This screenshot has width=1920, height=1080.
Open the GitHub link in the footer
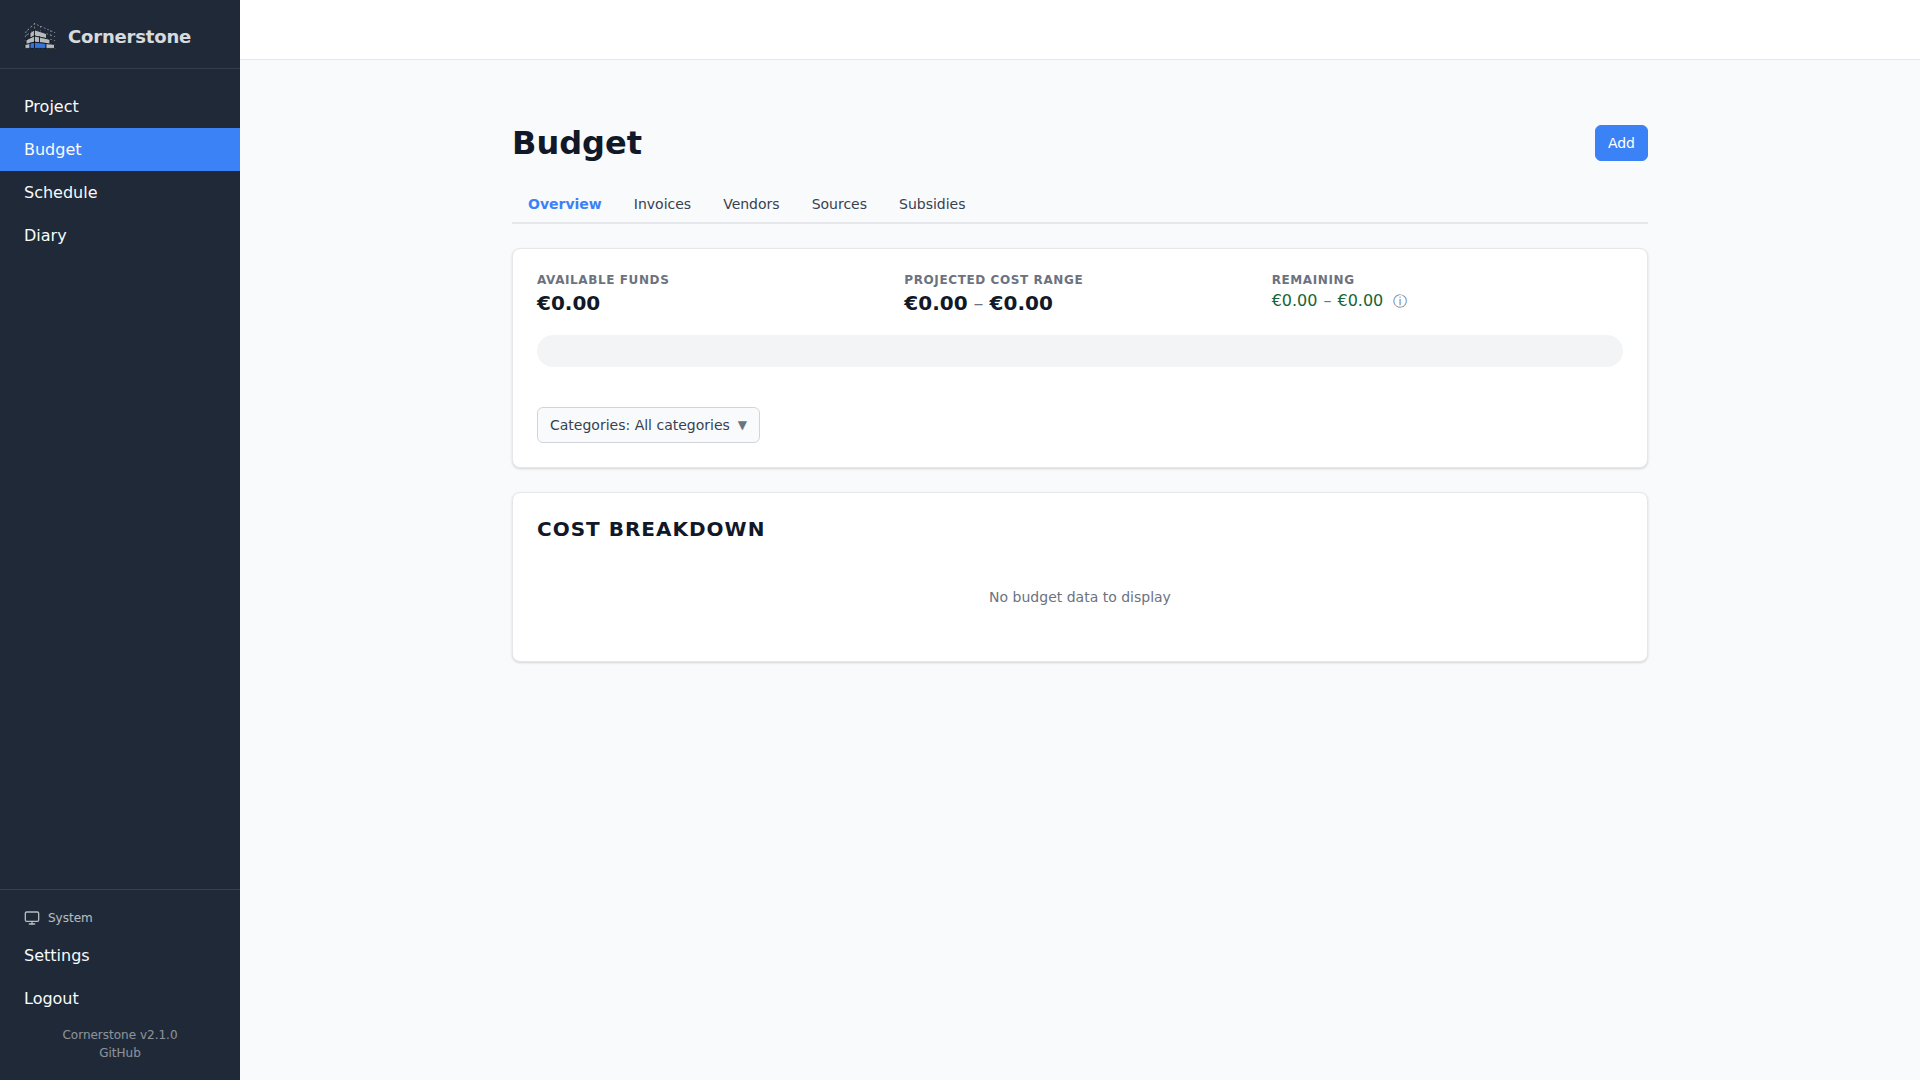tap(119, 1052)
